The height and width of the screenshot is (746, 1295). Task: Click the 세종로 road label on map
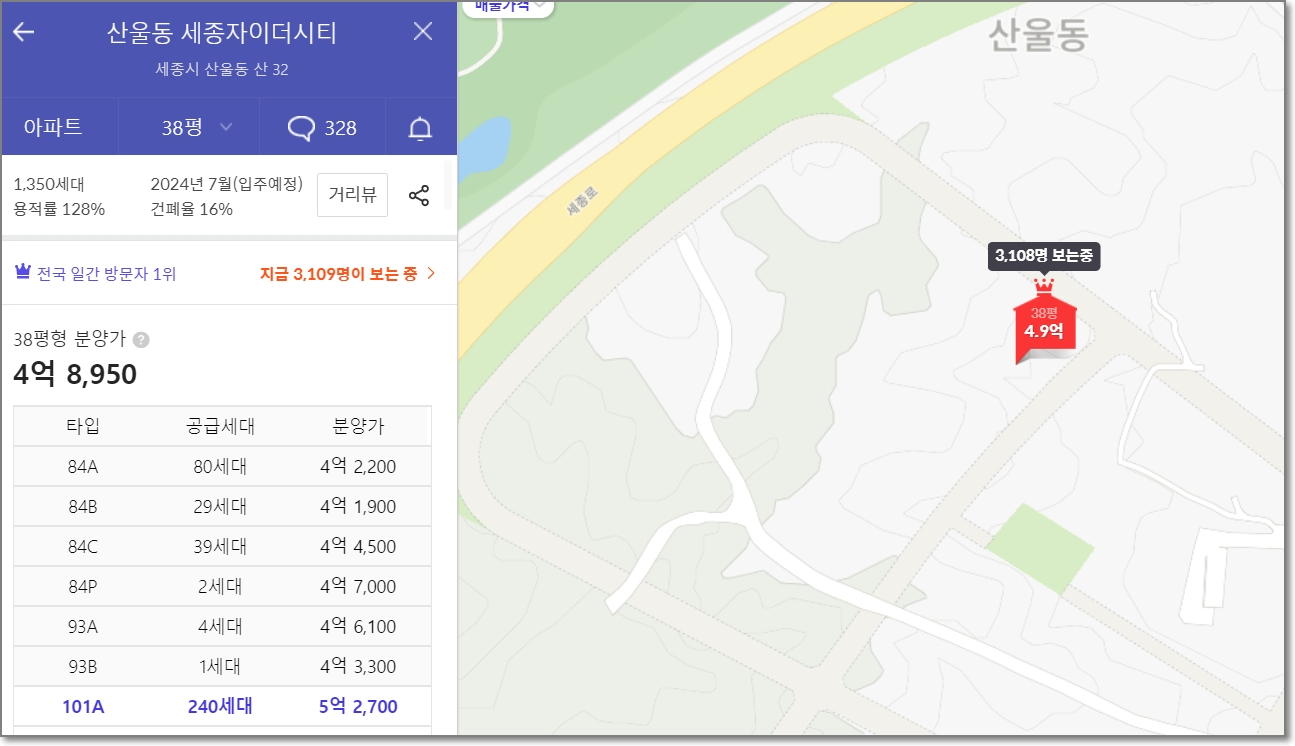click(580, 203)
